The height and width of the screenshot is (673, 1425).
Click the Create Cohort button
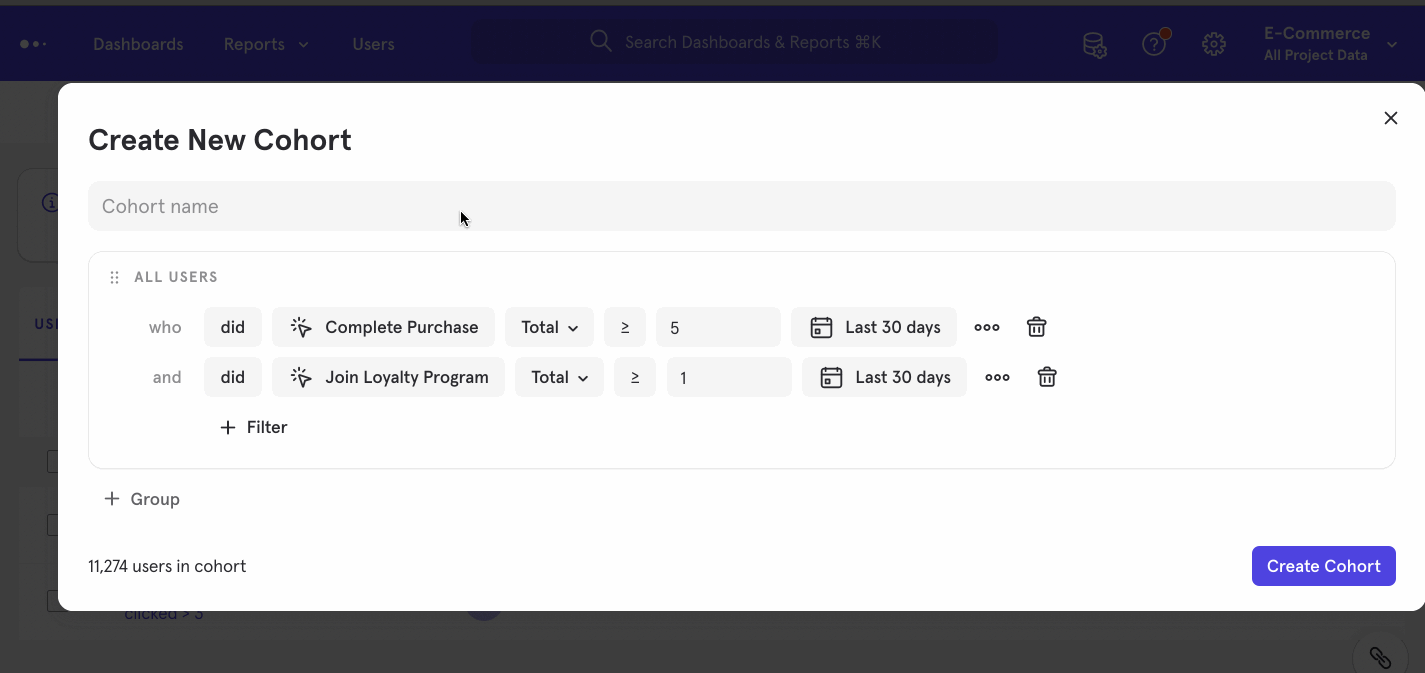1323,566
